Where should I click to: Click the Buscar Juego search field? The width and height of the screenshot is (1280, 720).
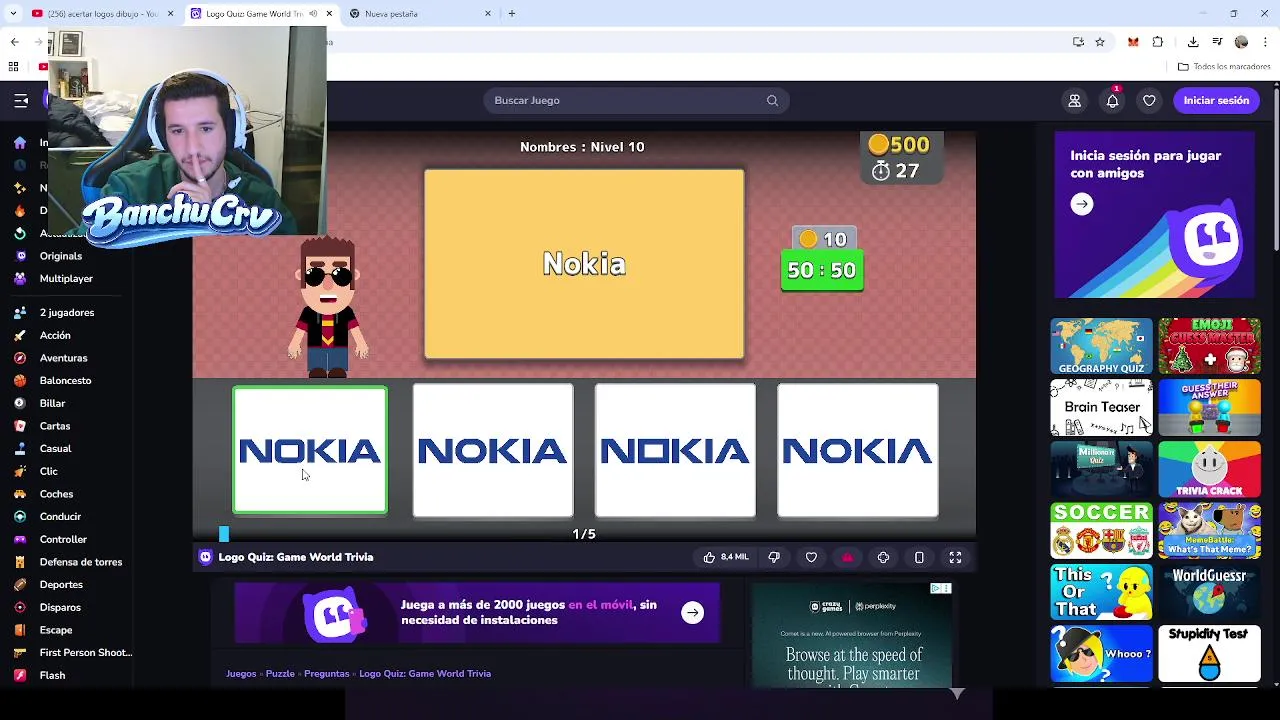tap(636, 100)
